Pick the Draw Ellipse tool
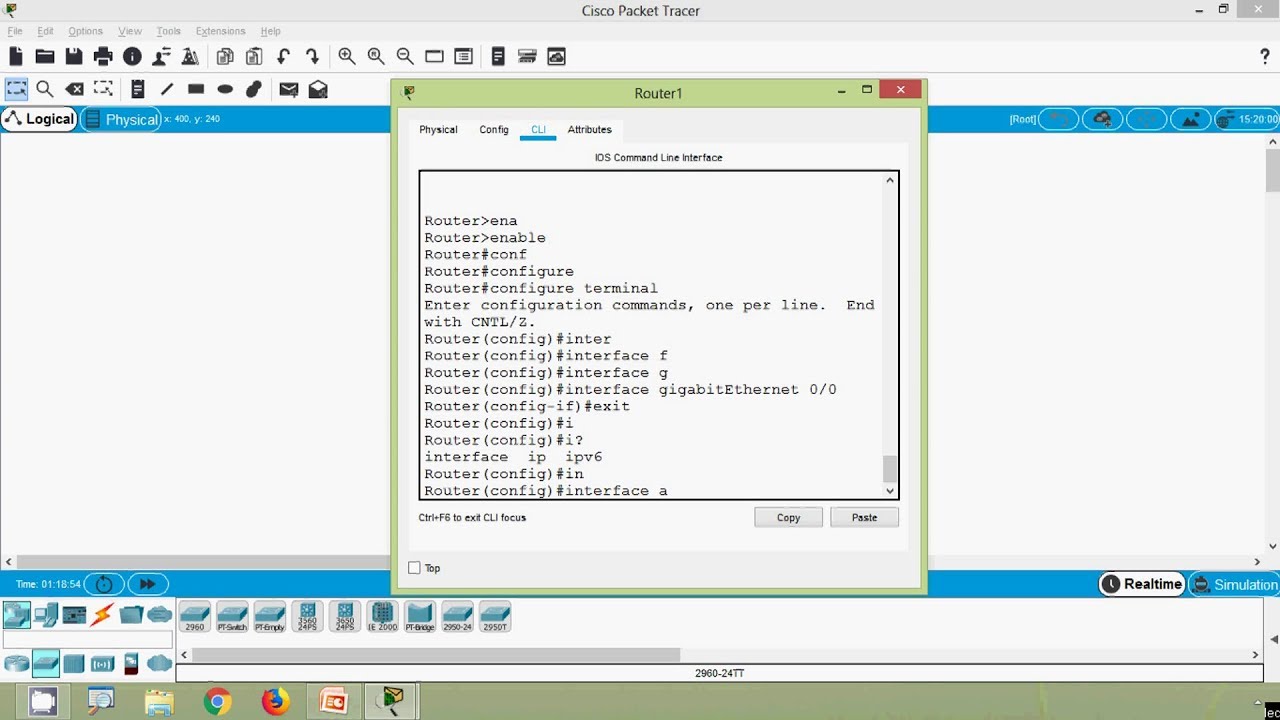Image resolution: width=1280 pixels, height=720 pixels. click(225, 89)
